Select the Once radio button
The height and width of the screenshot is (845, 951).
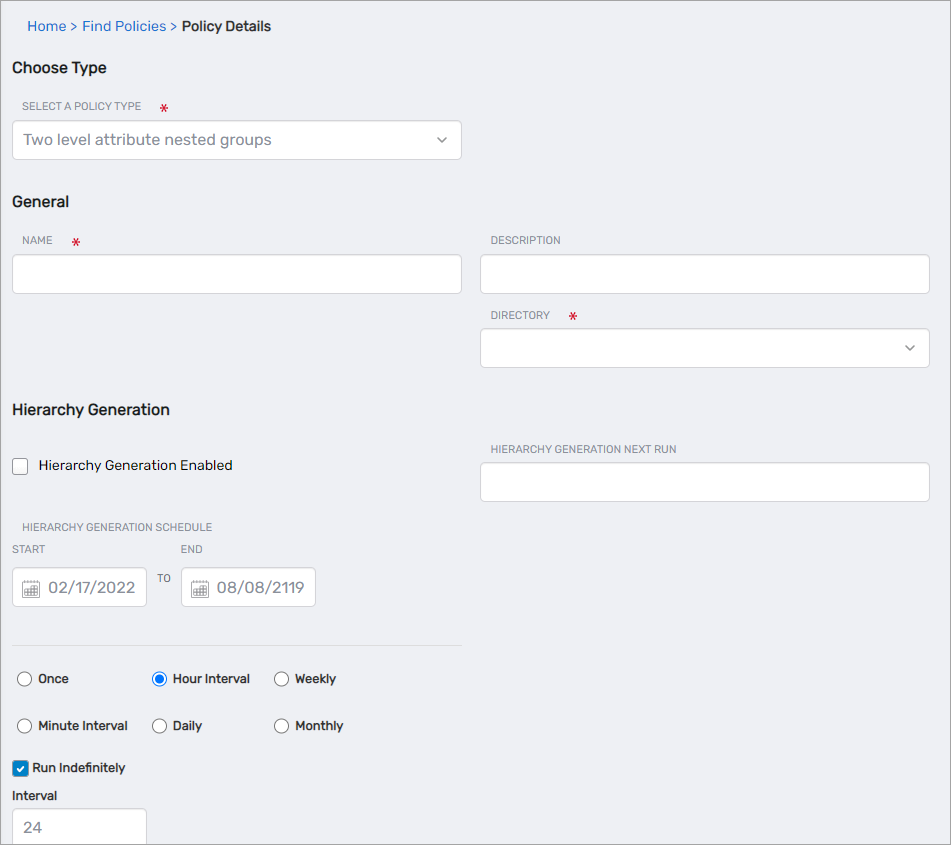[x=25, y=679]
